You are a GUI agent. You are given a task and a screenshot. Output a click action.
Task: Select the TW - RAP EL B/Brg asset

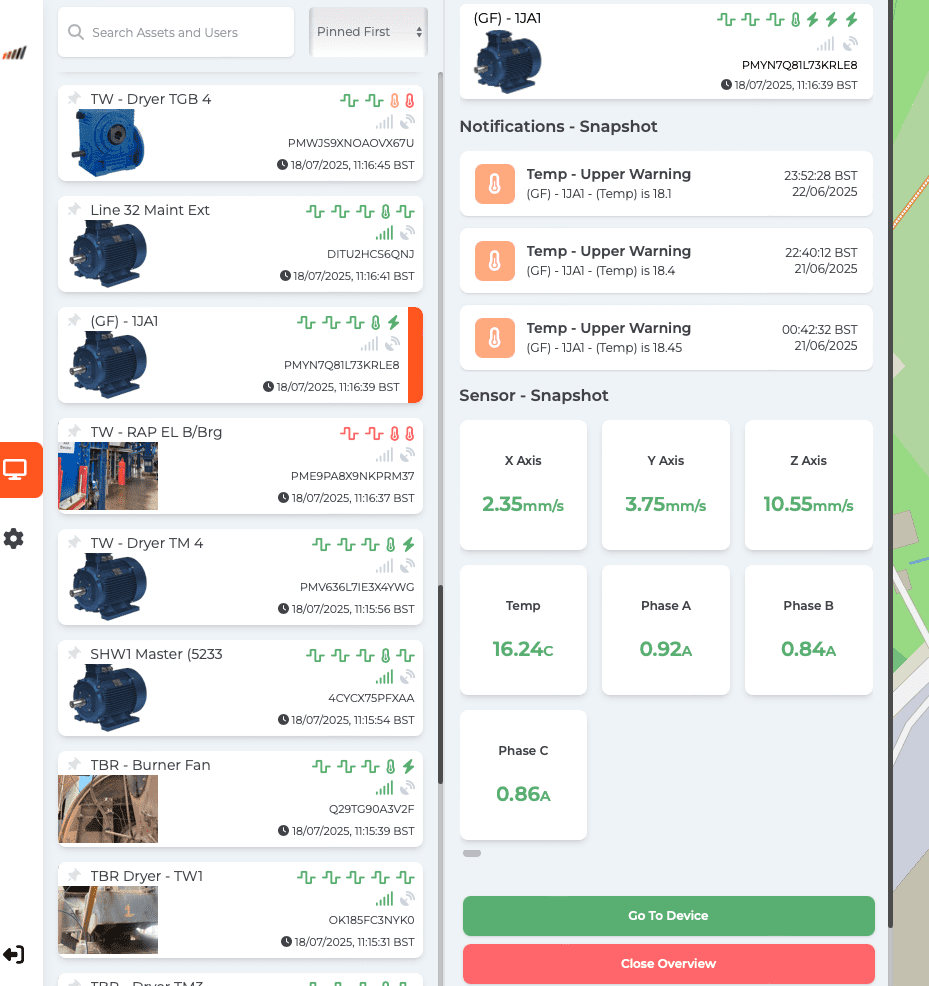point(240,466)
